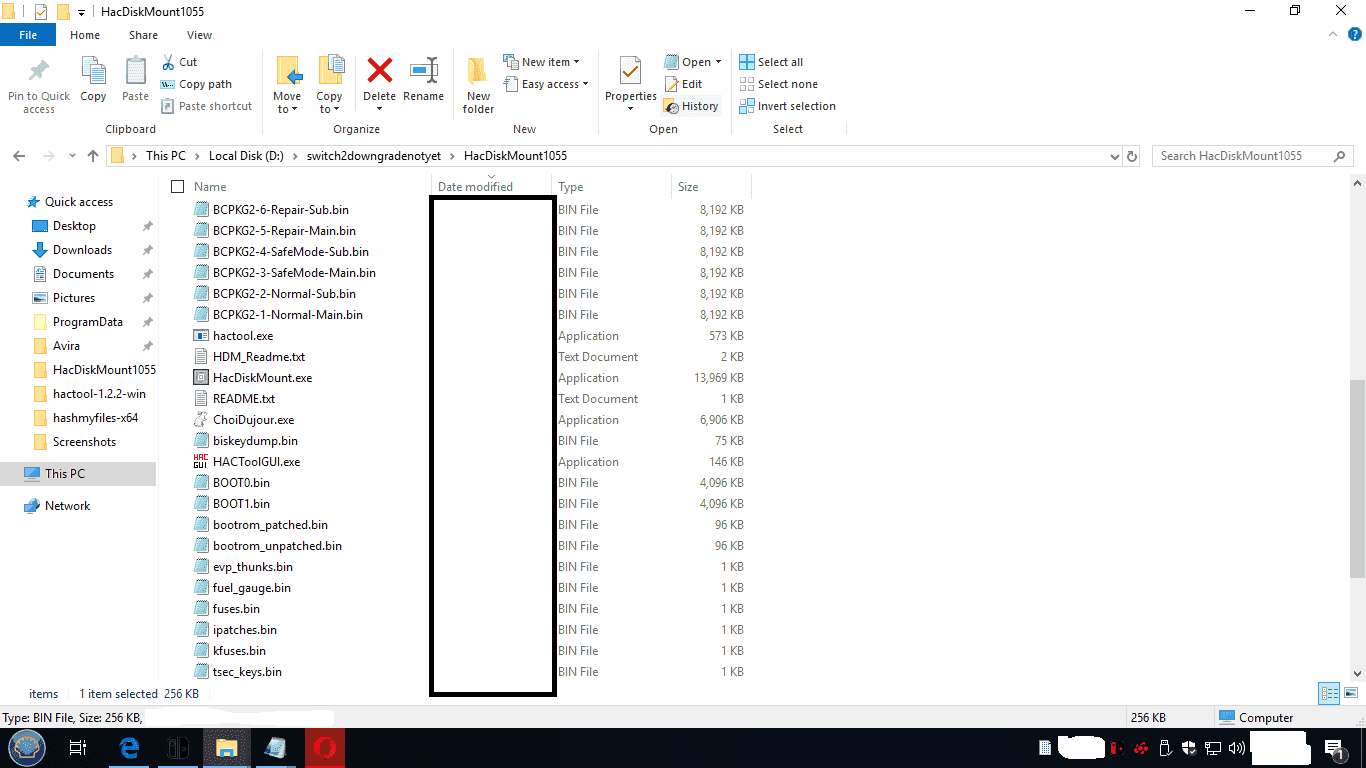Click the Copy ribbon button

[x=93, y=80]
